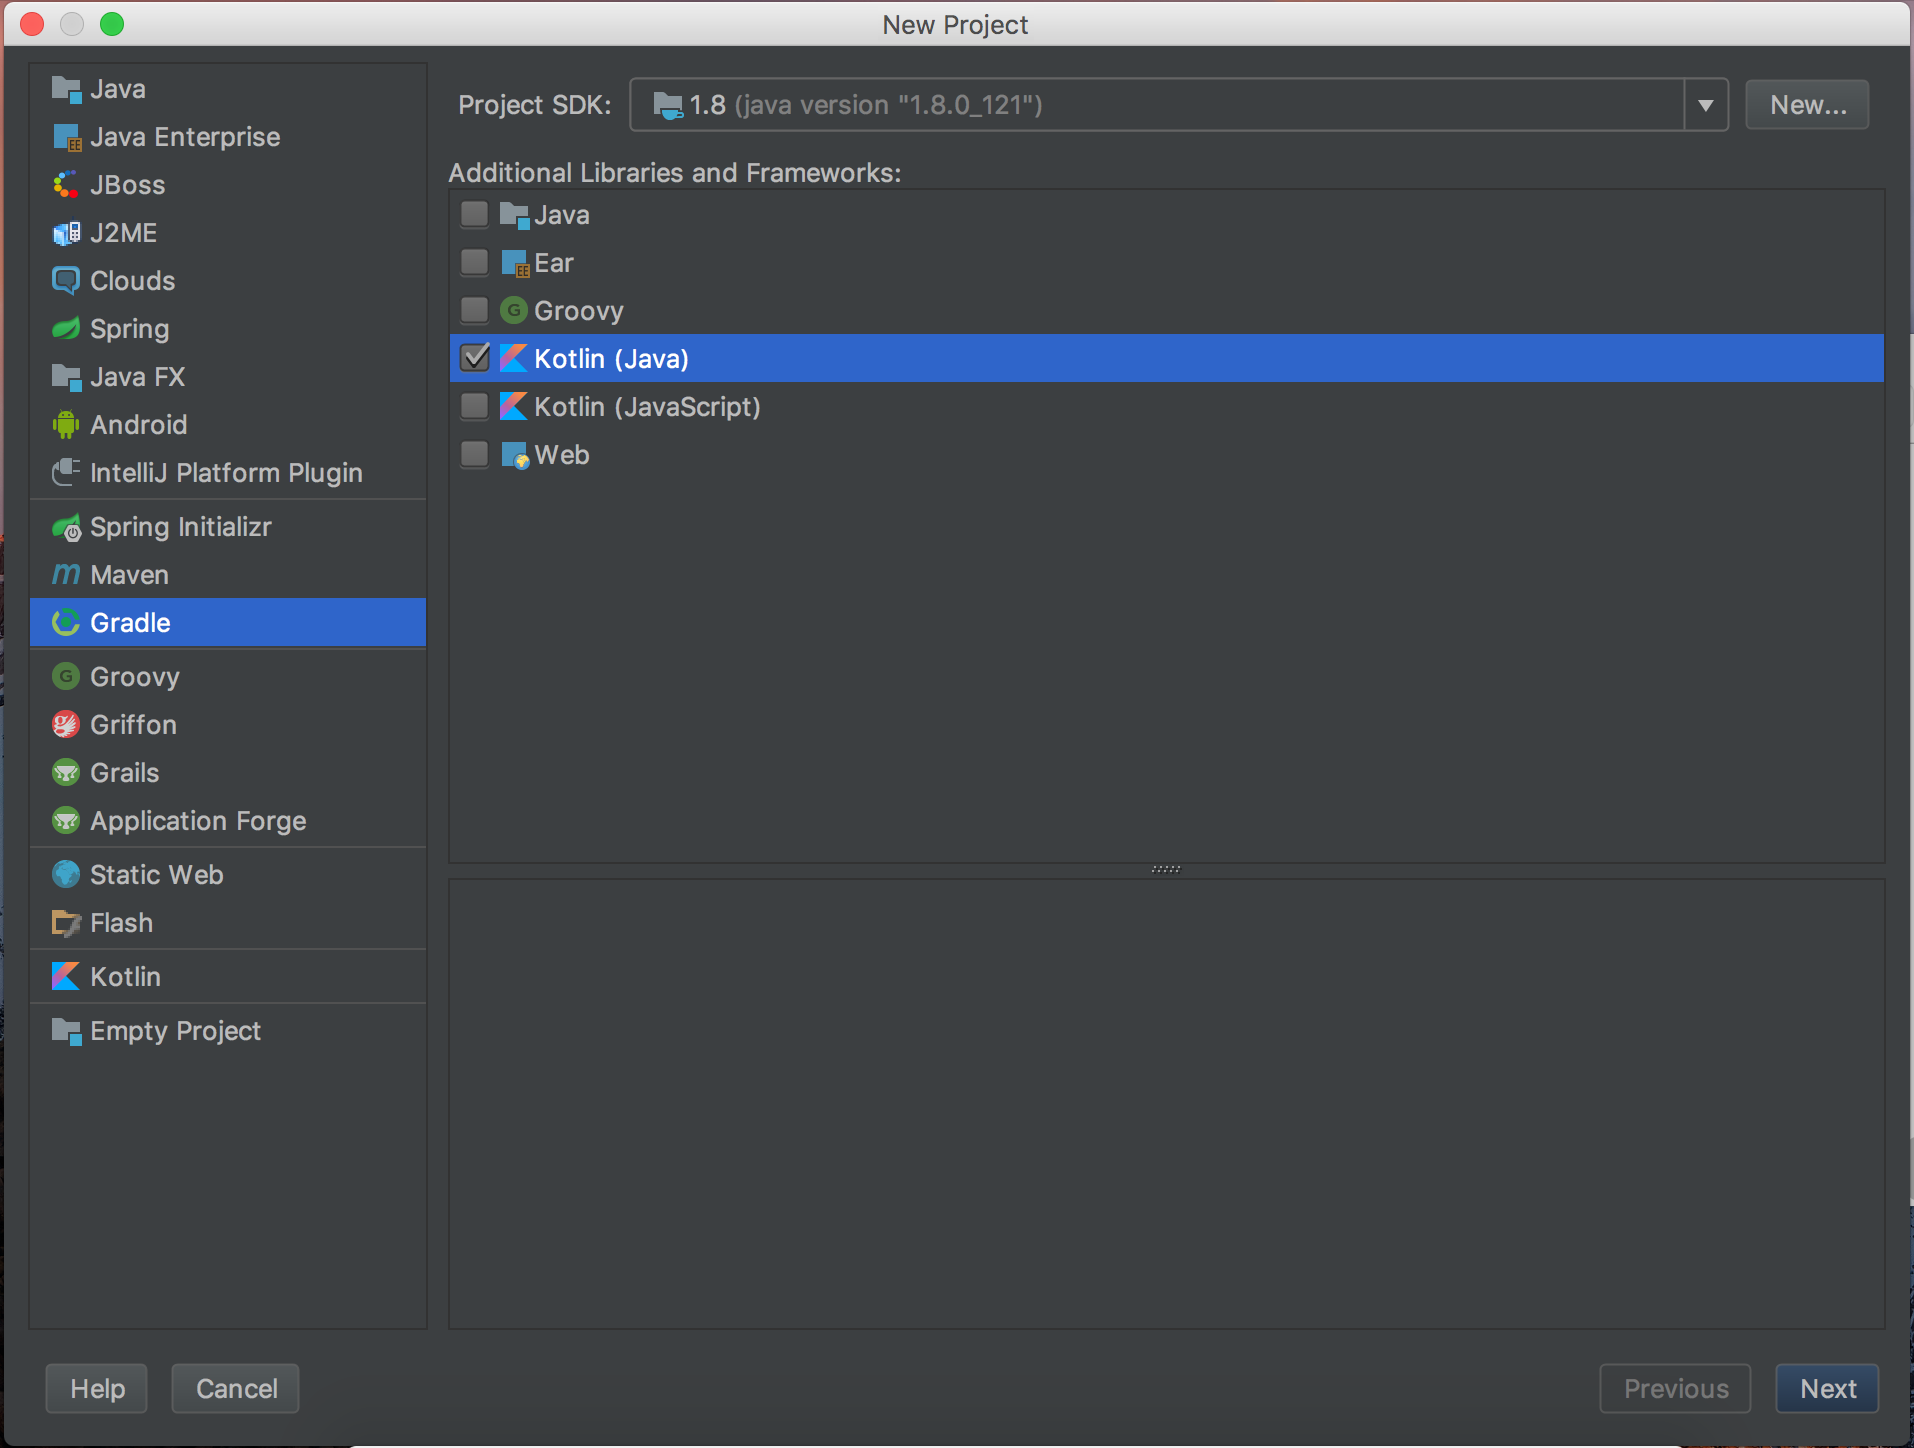Image resolution: width=1914 pixels, height=1448 pixels.
Task: Select the Groovy G icon in sidebar
Action: (x=66, y=677)
